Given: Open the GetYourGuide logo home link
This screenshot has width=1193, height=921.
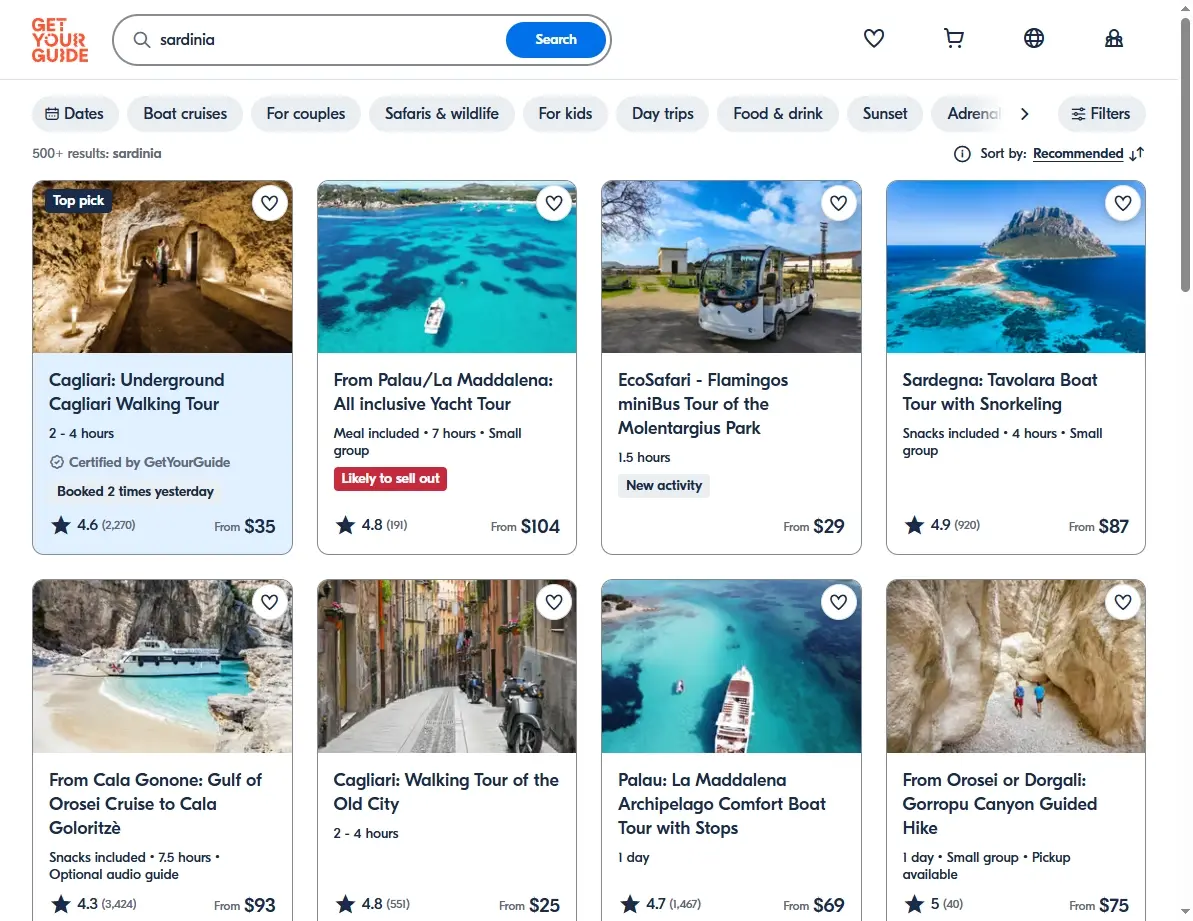Looking at the screenshot, I should click(x=60, y=40).
